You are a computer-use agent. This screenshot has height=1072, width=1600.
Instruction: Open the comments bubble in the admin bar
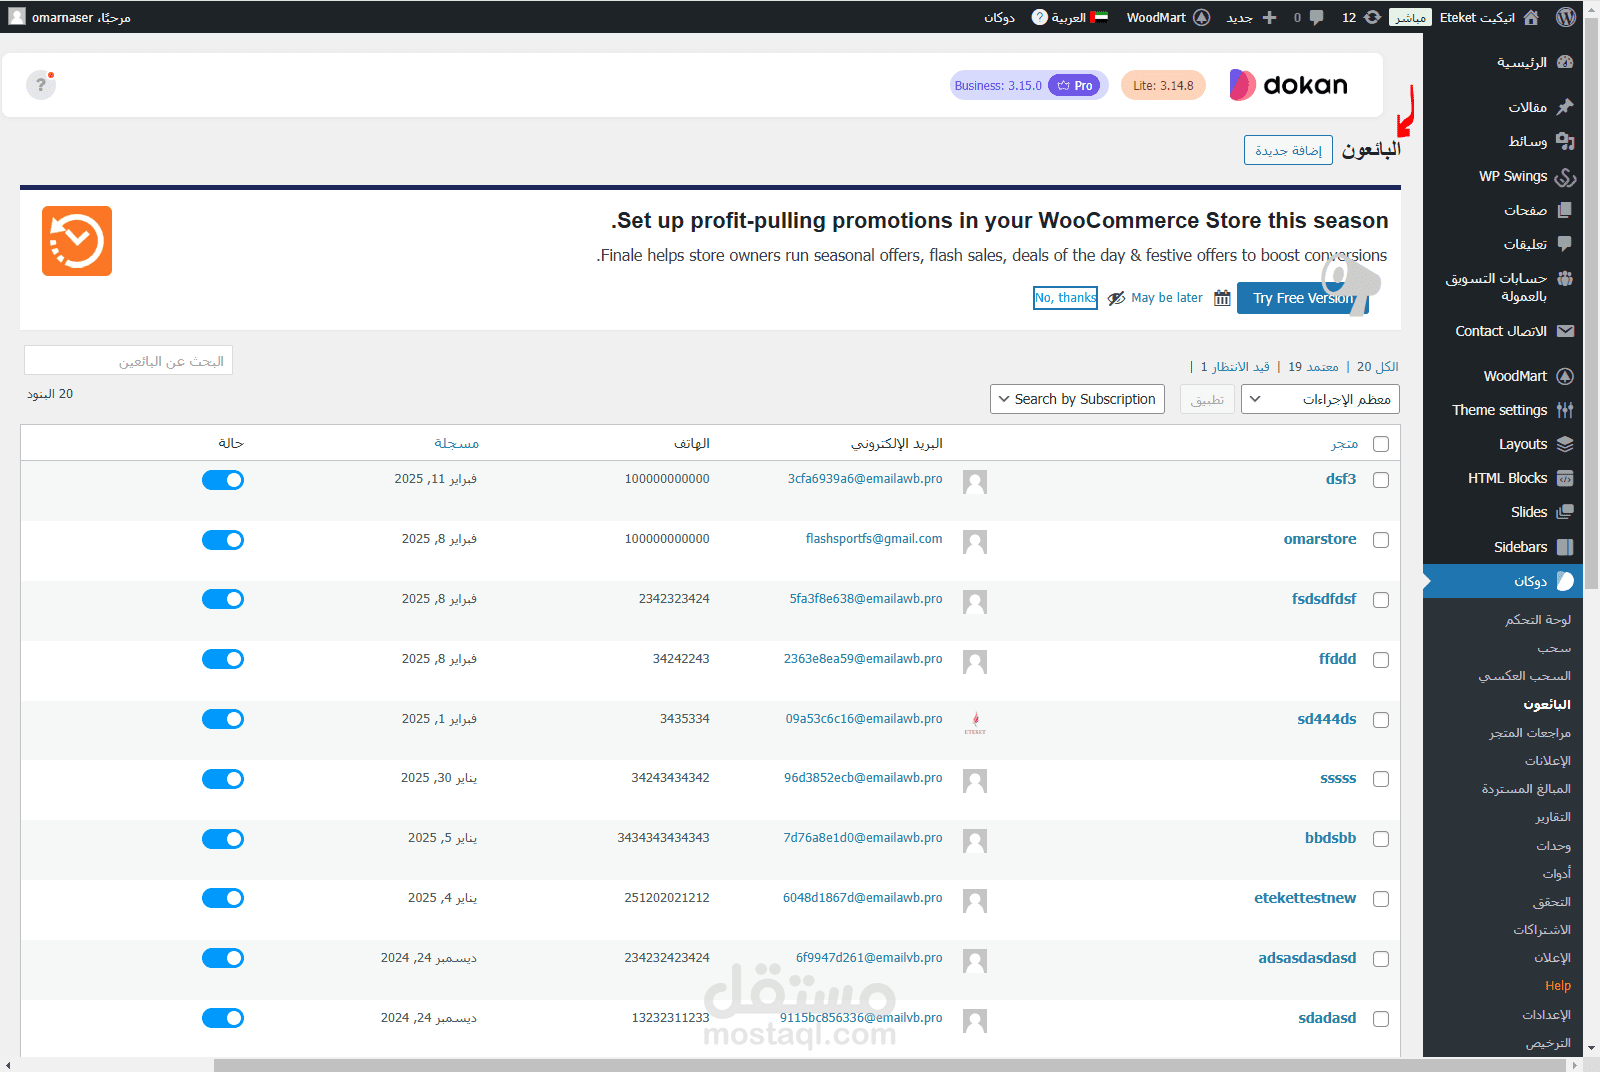pyautogui.click(x=1316, y=17)
